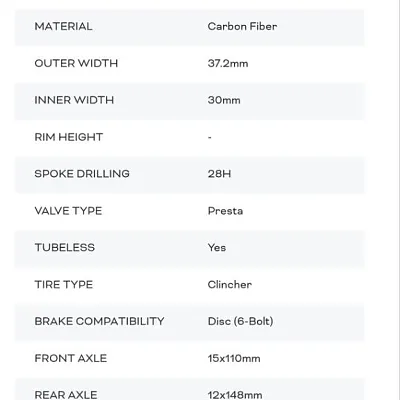Click the 15x110mm front axle value

click(234, 358)
